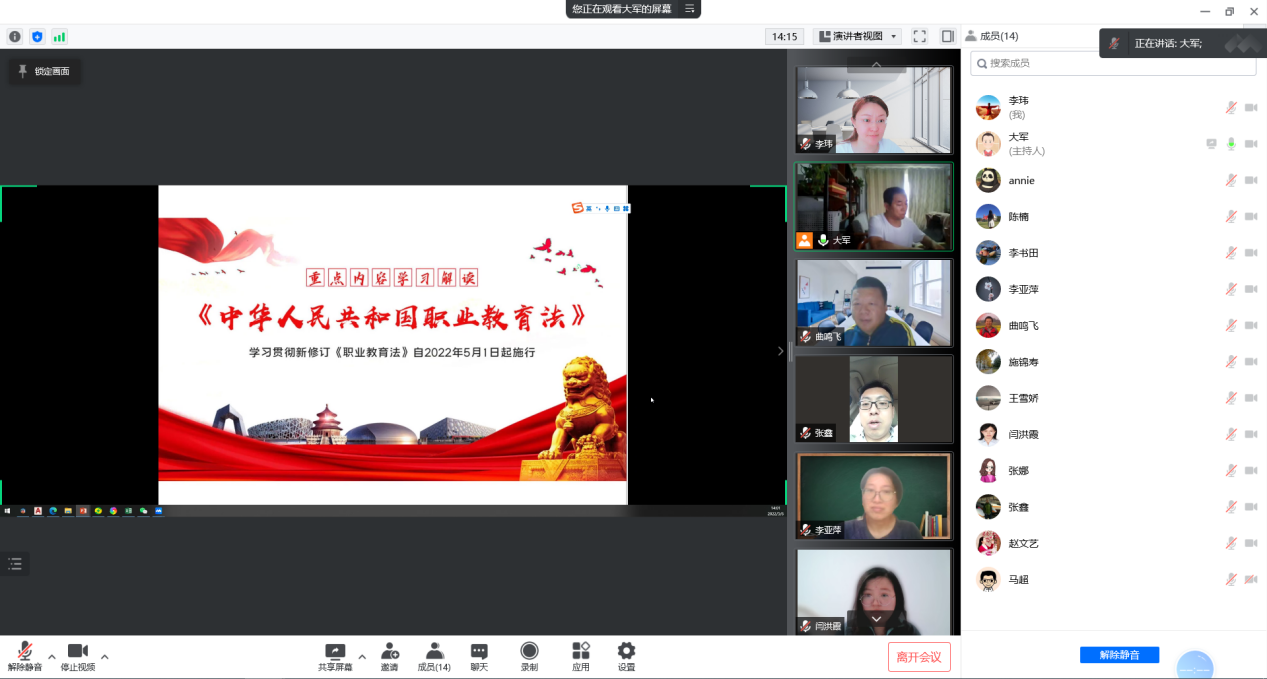The image size is (1267, 679).
Task: Check the green network signal icon
Action: [59, 37]
